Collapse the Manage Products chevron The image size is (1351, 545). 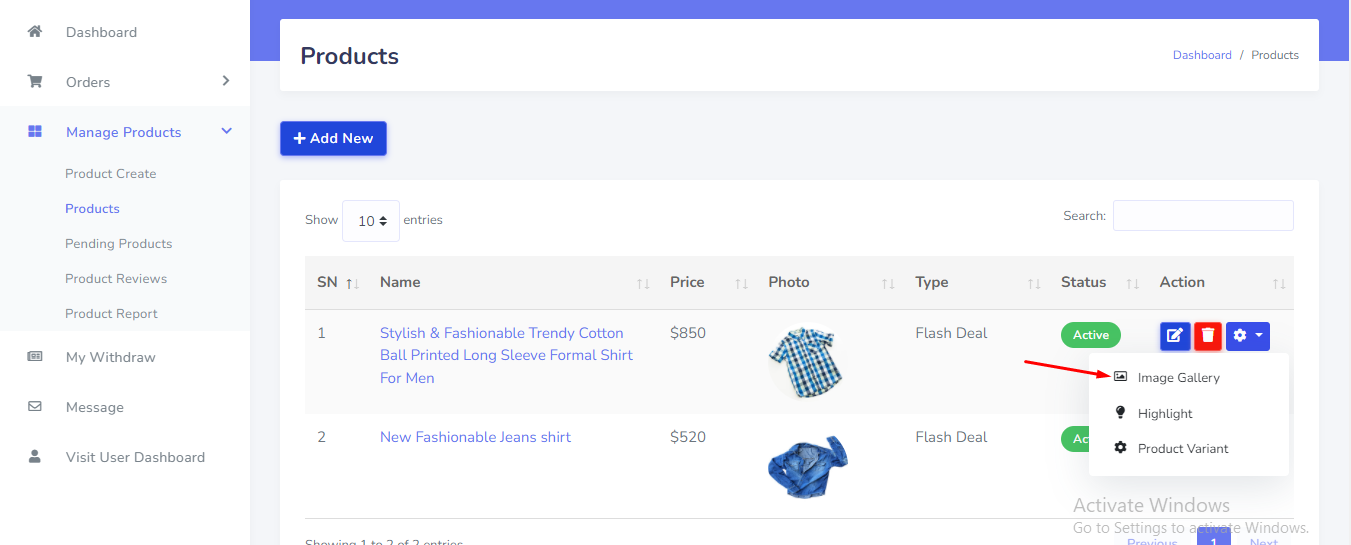[x=226, y=131]
